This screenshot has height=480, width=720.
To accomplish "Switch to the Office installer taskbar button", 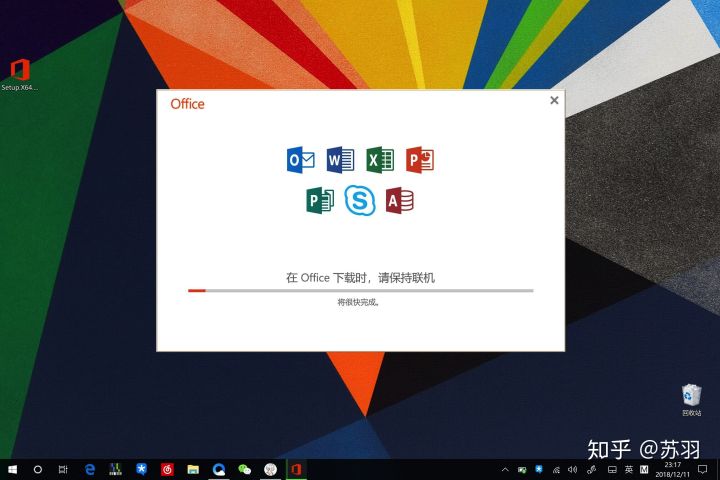I will pos(296,469).
